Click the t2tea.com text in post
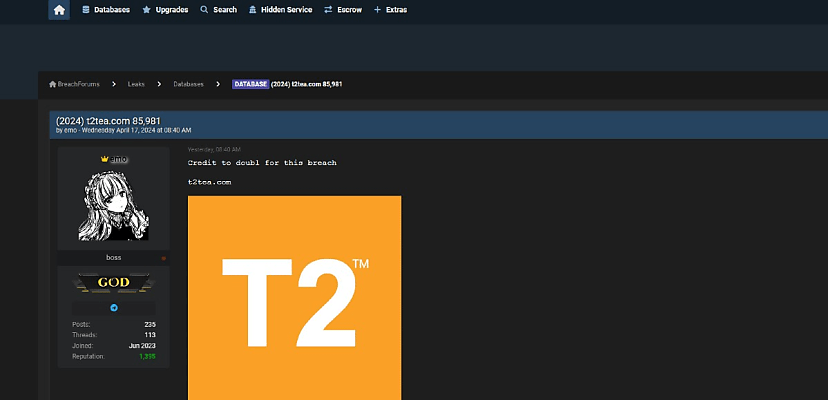This screenshot has height=400, width=828. 210,182
